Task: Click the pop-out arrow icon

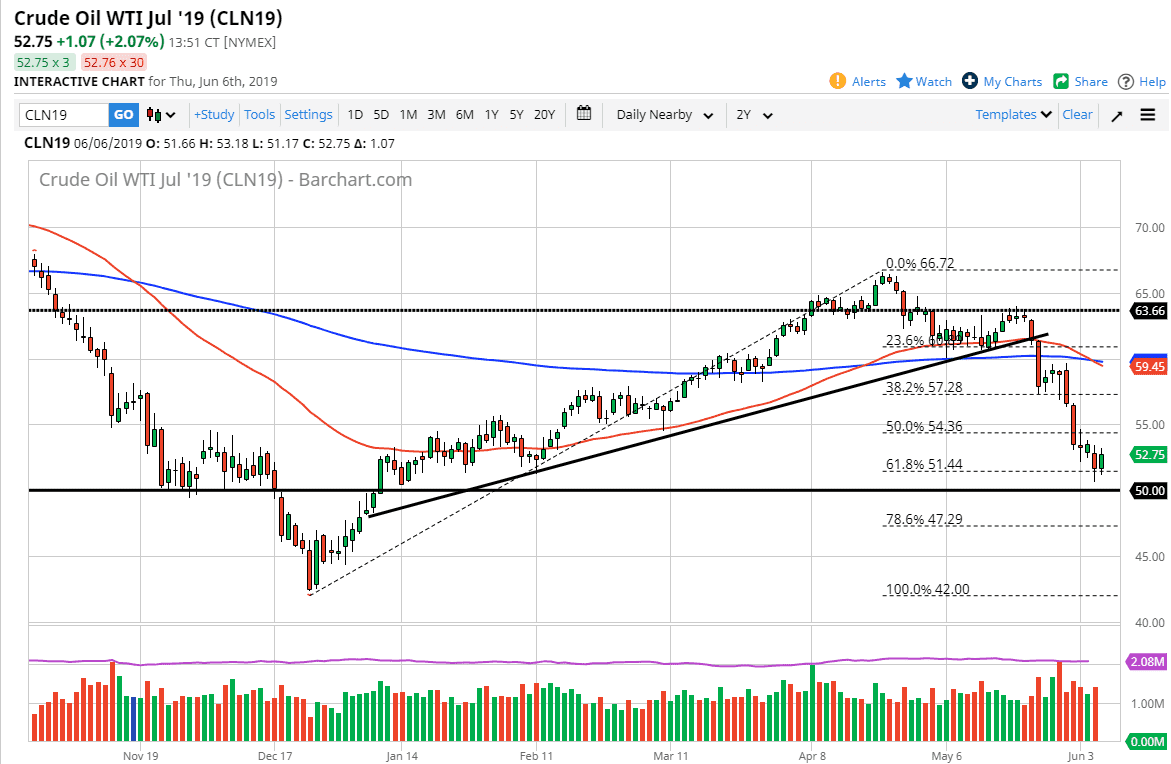Action: click(1117, 115)
